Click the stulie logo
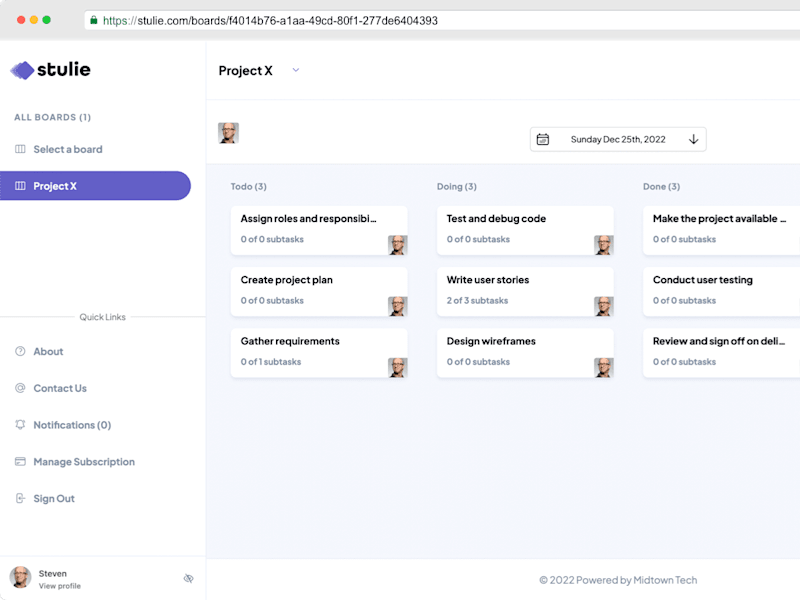Image resolution: width=800 pixels, height=600 pixels. pyautogui.click(x=50, y=70)
